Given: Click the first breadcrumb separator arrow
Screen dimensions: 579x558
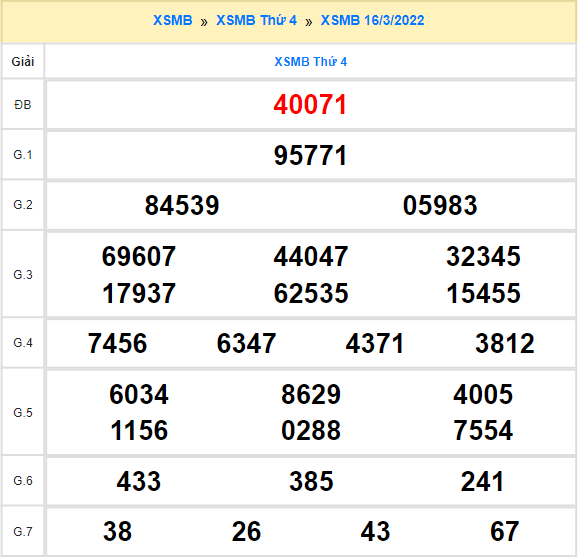Looking at the screenshot, I should point(204,22).
